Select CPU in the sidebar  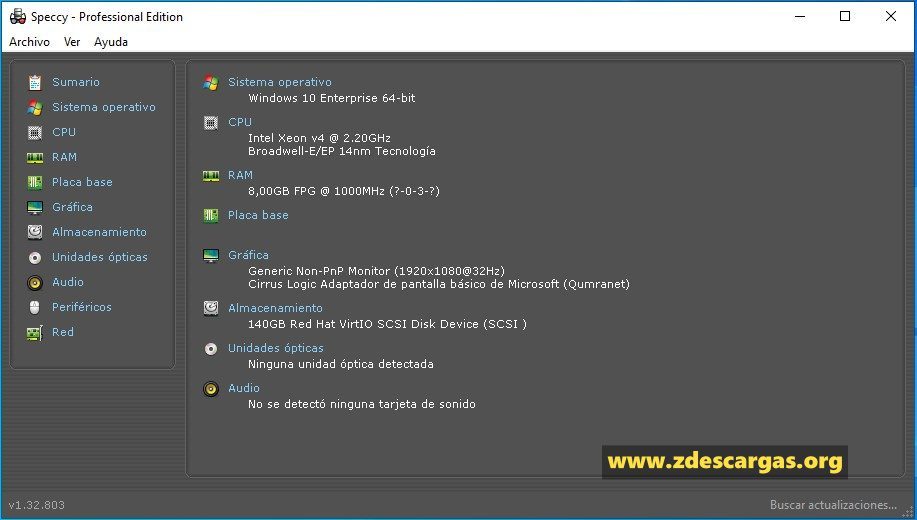[x=64, y=132]
